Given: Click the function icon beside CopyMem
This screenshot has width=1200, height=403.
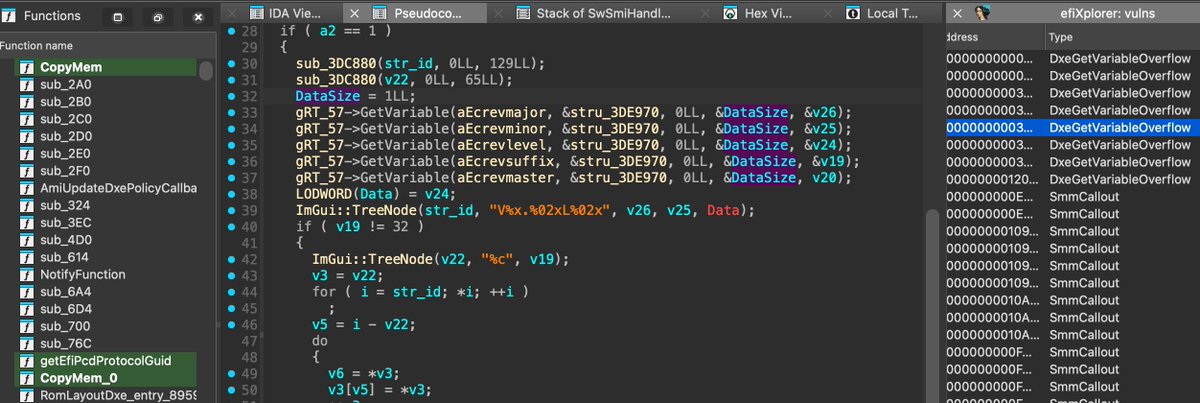Looking at the screenshot, I should (27, 67).
